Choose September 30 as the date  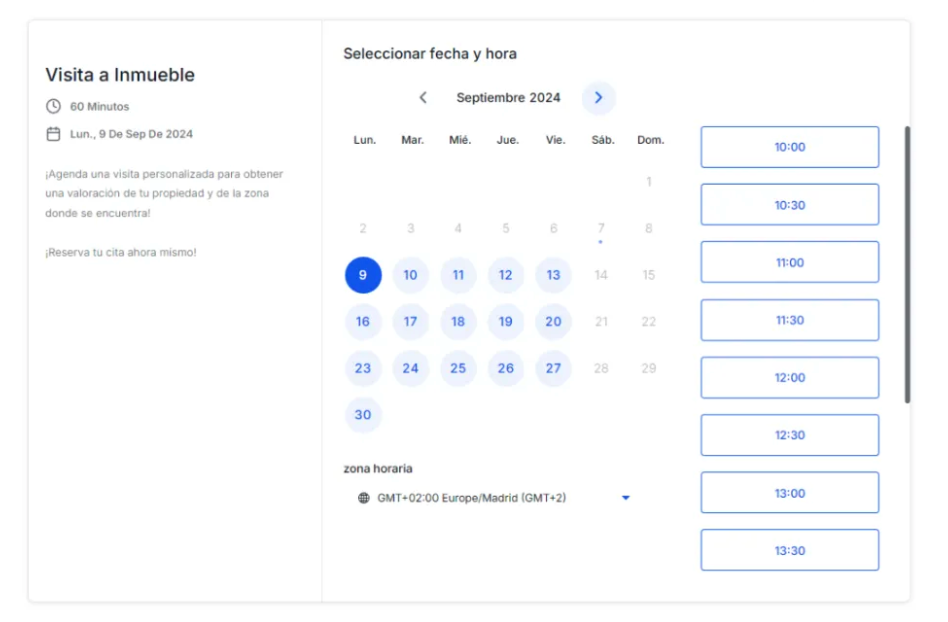click(363, 415)
